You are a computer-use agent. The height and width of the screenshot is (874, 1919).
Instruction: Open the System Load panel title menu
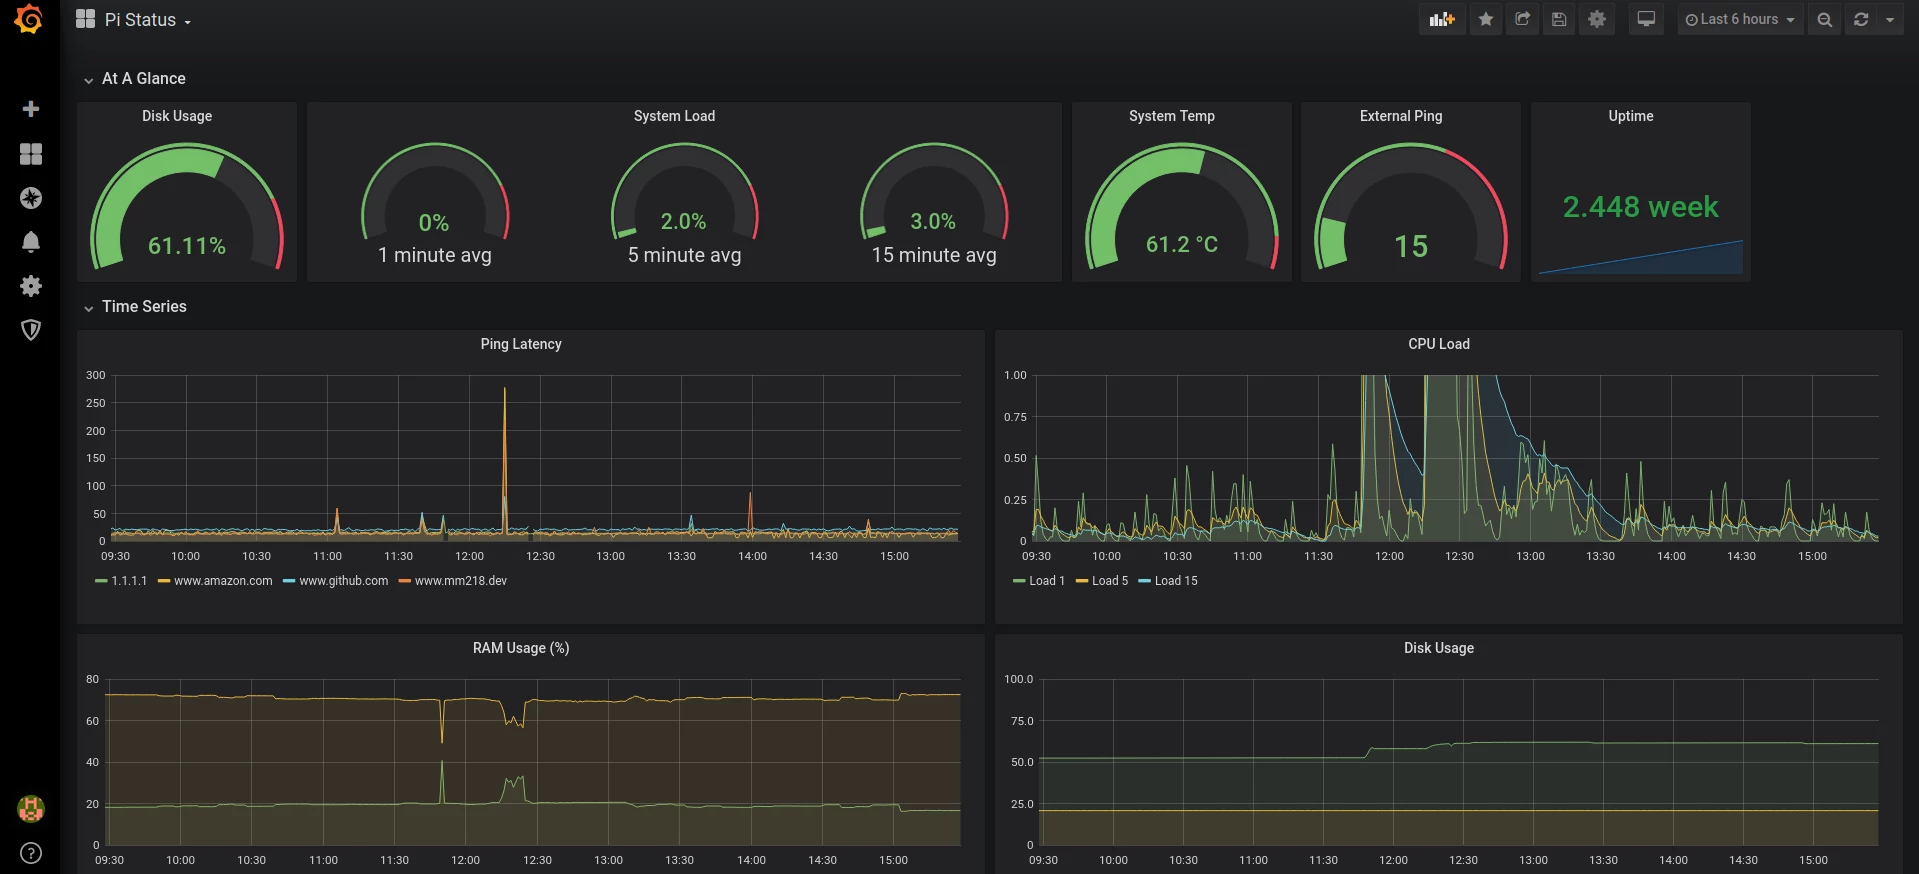click(x=674, y=116)
